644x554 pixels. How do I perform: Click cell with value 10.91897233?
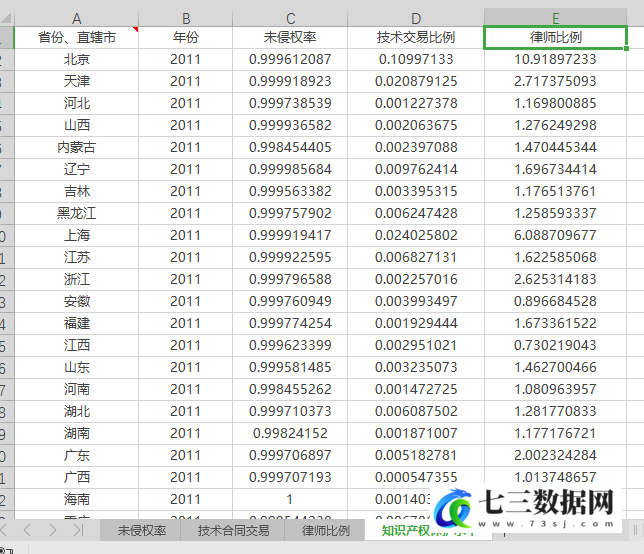(555, 59)
